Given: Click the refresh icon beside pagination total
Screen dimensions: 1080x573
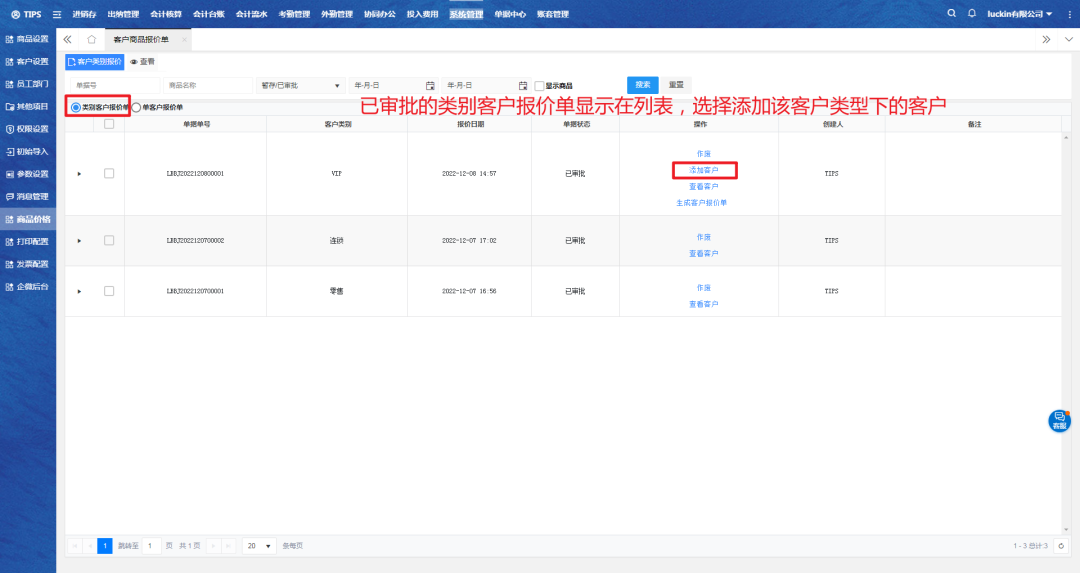Looking at the screenshot, I should click(x=1060, y=546).
